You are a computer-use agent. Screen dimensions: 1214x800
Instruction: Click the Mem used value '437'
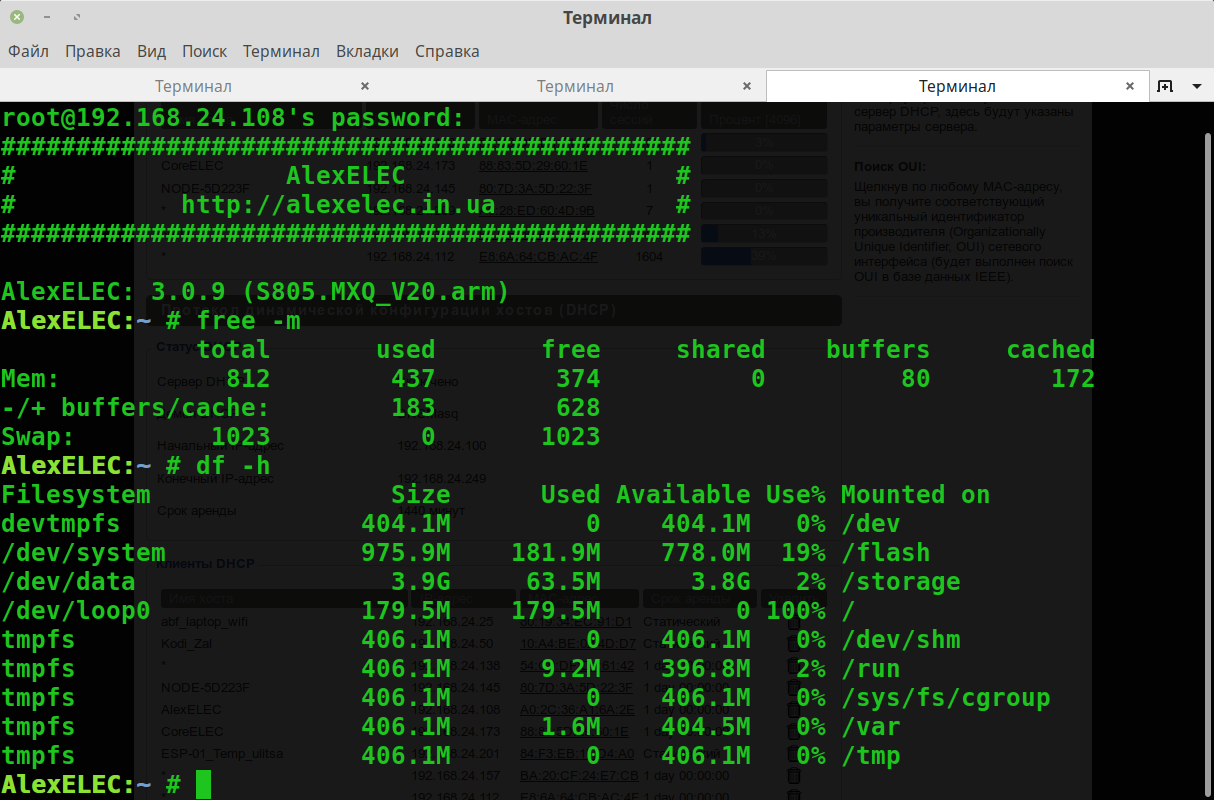click(414, 379)
